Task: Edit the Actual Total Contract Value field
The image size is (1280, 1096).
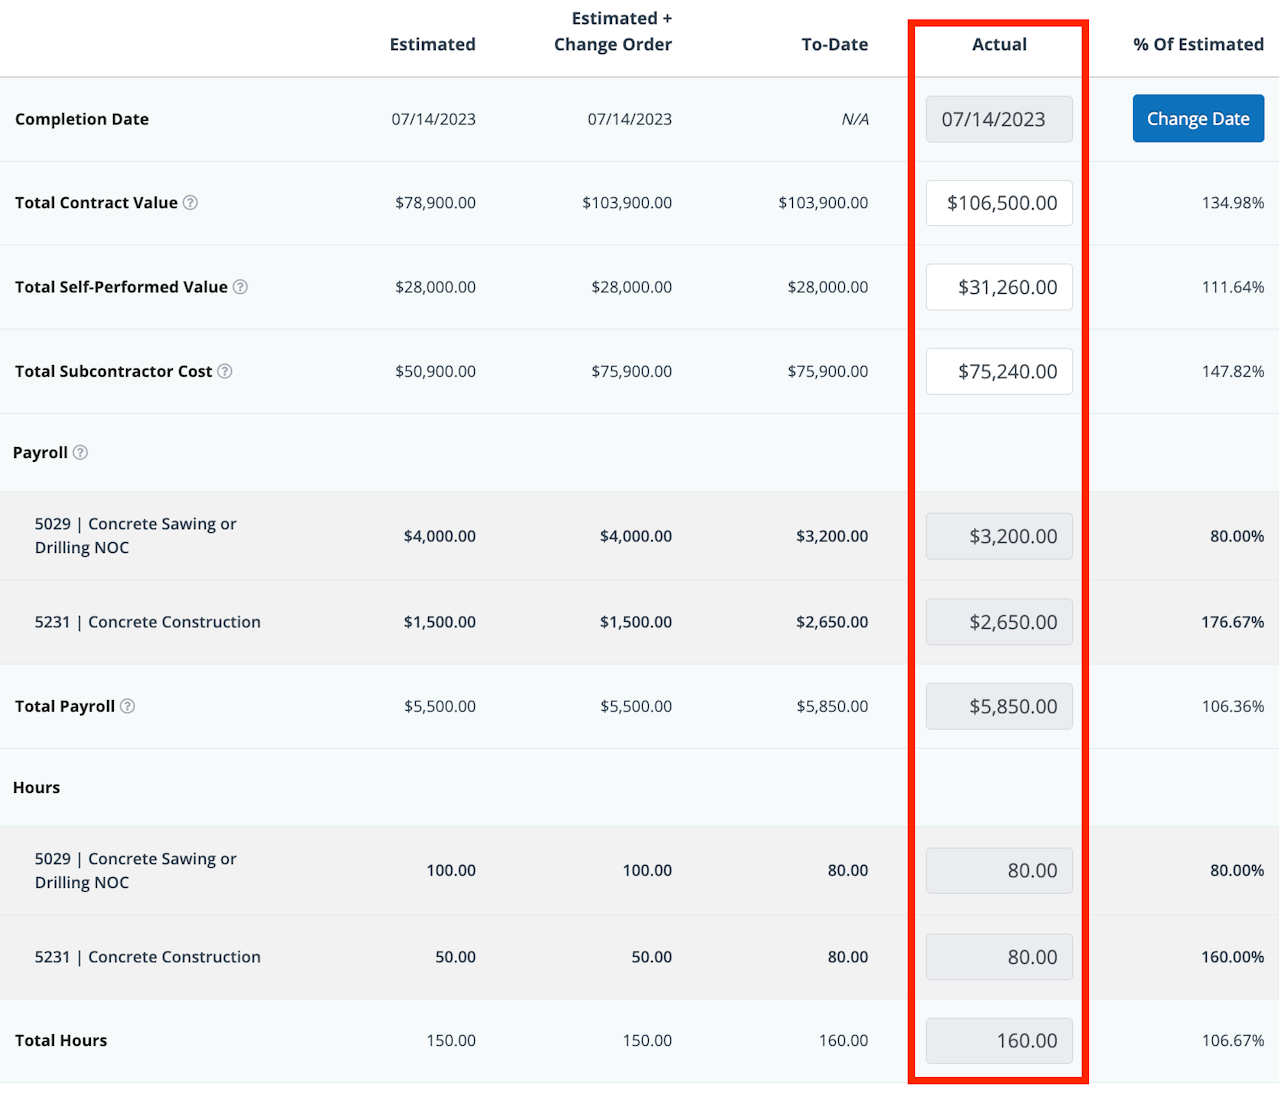Action: coord(998,203)
